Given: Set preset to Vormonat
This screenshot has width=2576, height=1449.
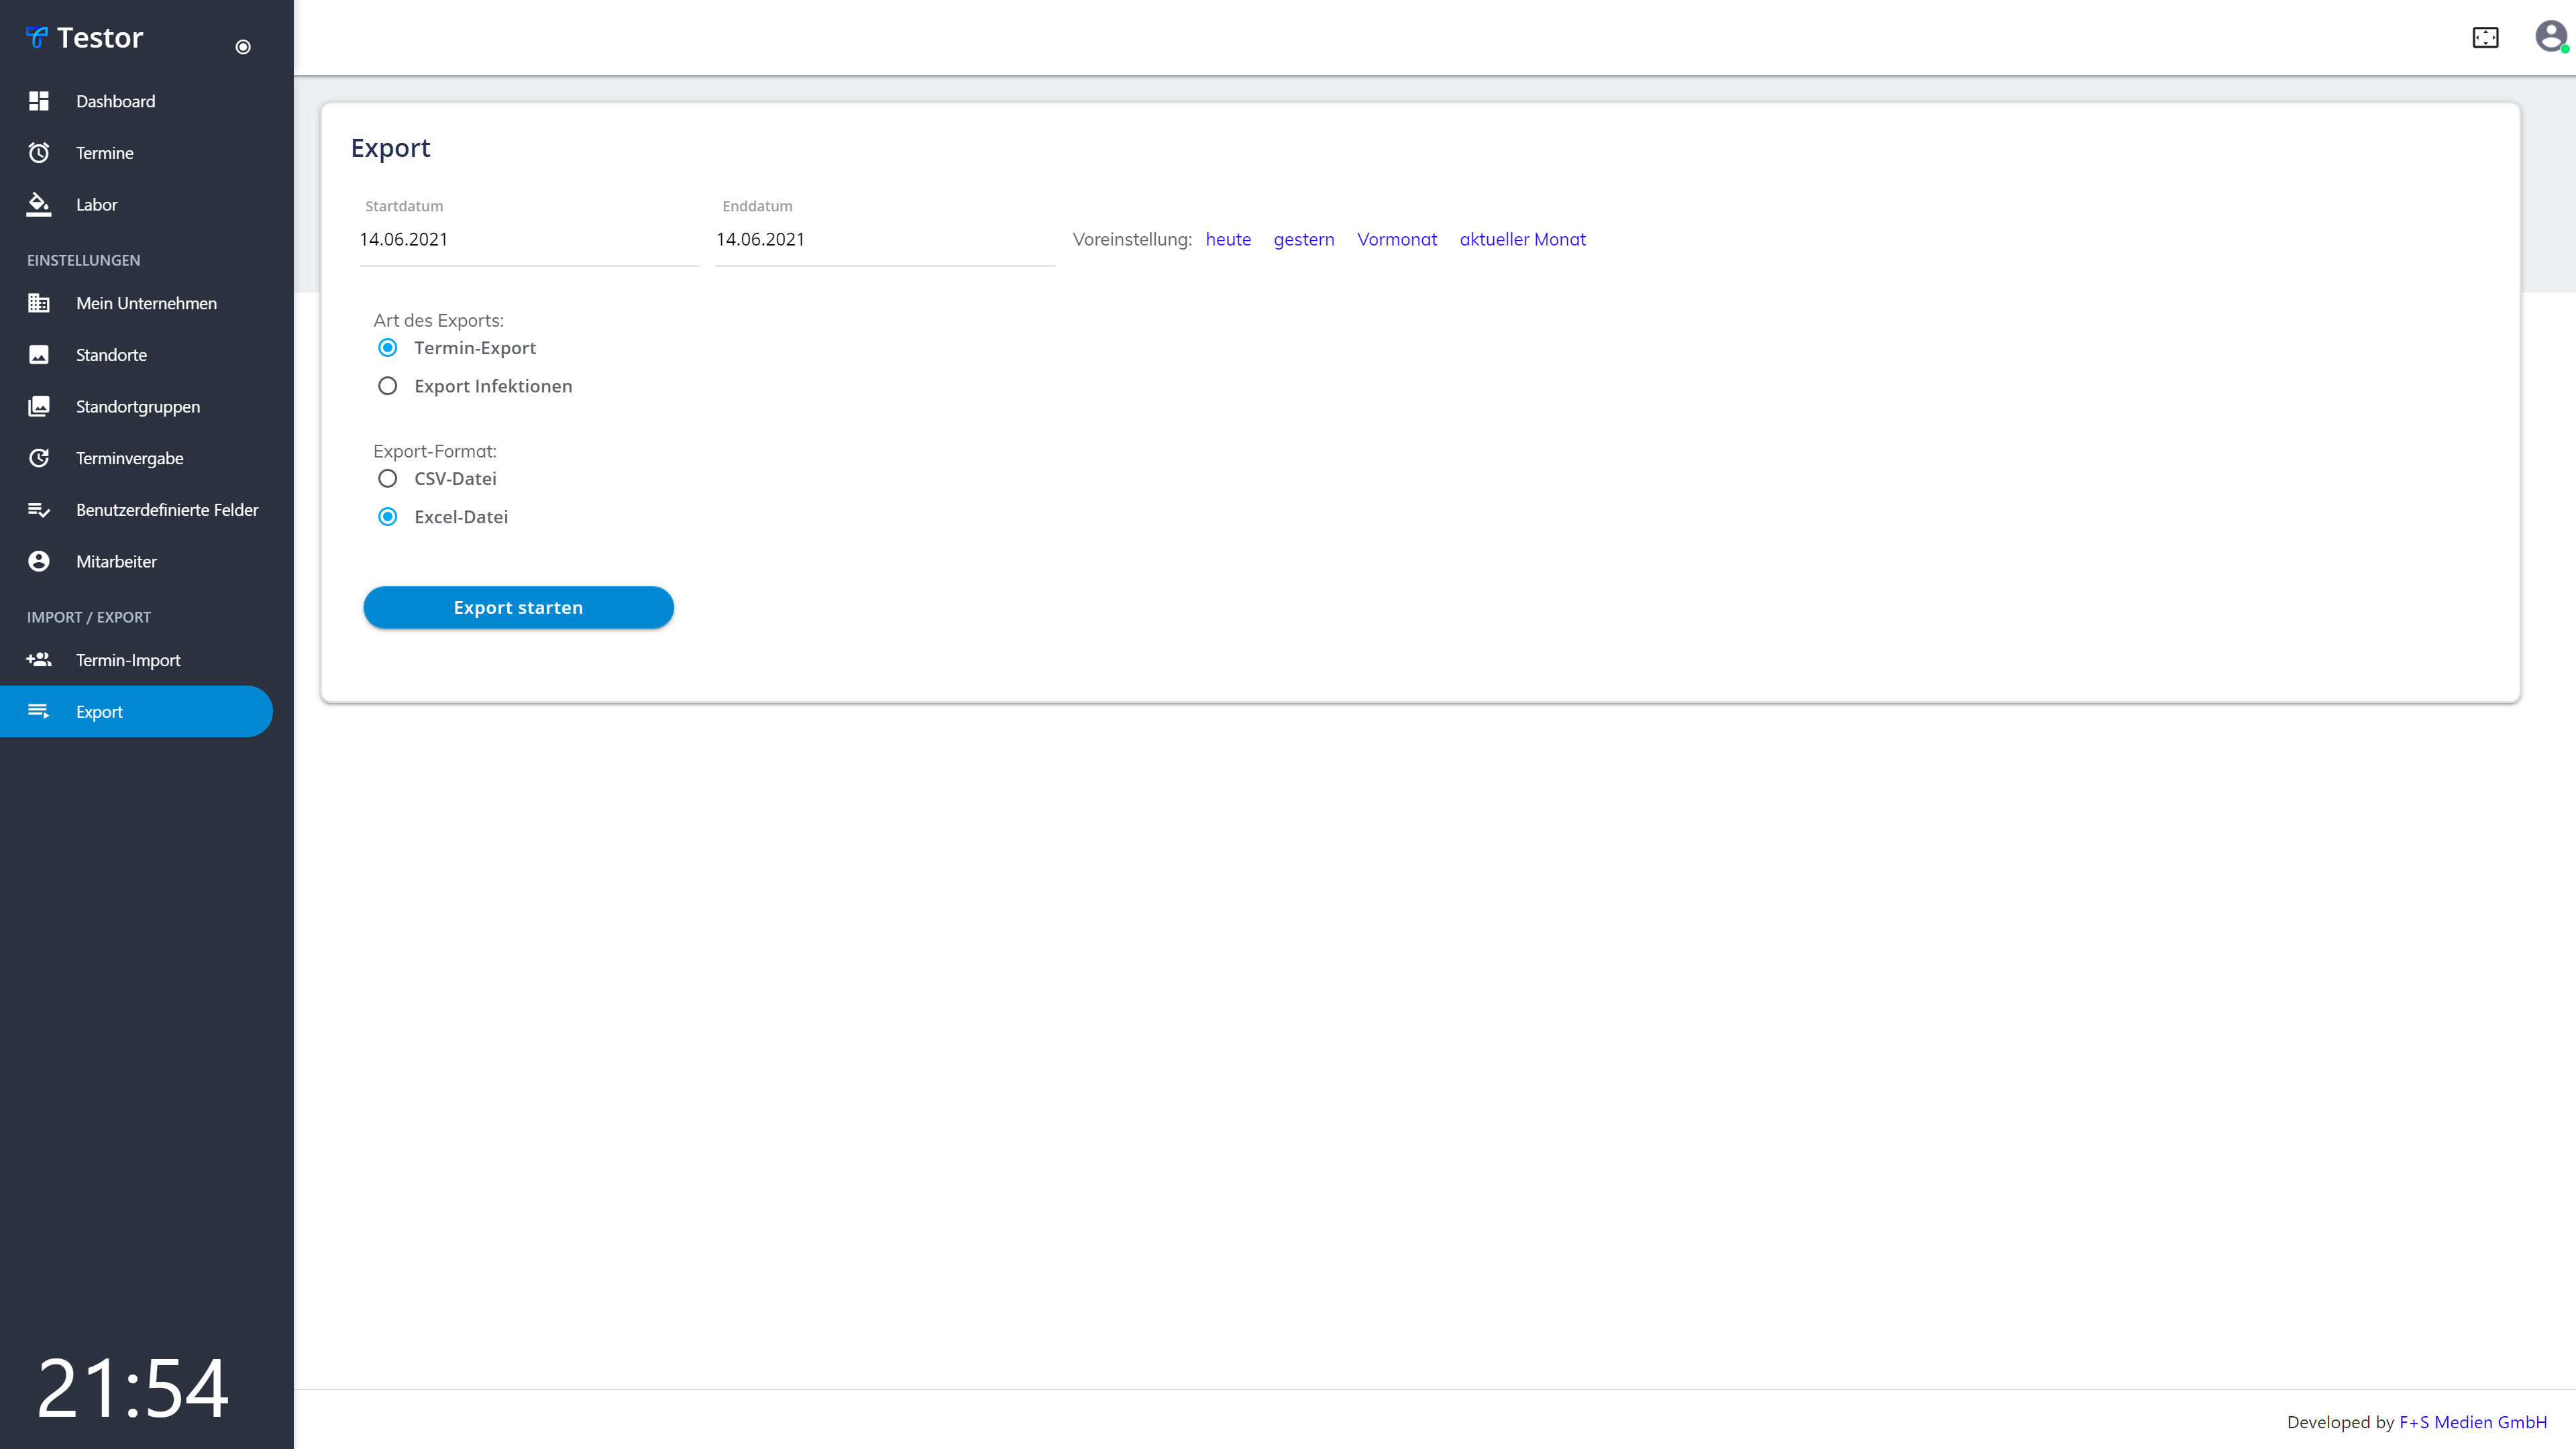Looking at the screenshot, I should pos(1396,240).
